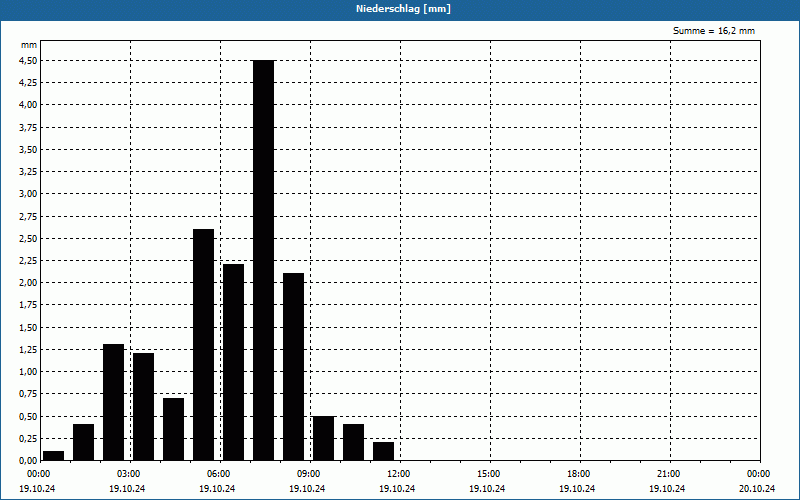Select the 0,50 mm bar just after 09:00
800x500 pixels.
[x=323, y=438]
